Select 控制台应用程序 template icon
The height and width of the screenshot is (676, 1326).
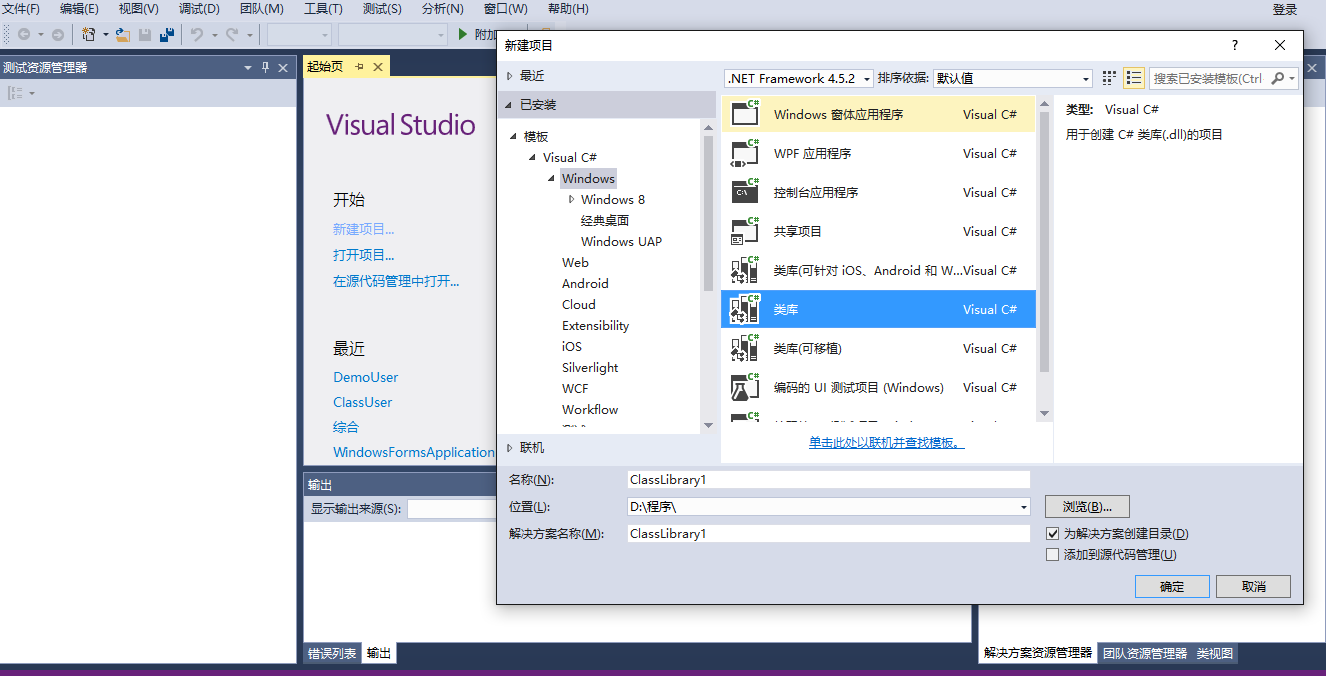click(x=746, y=192)
